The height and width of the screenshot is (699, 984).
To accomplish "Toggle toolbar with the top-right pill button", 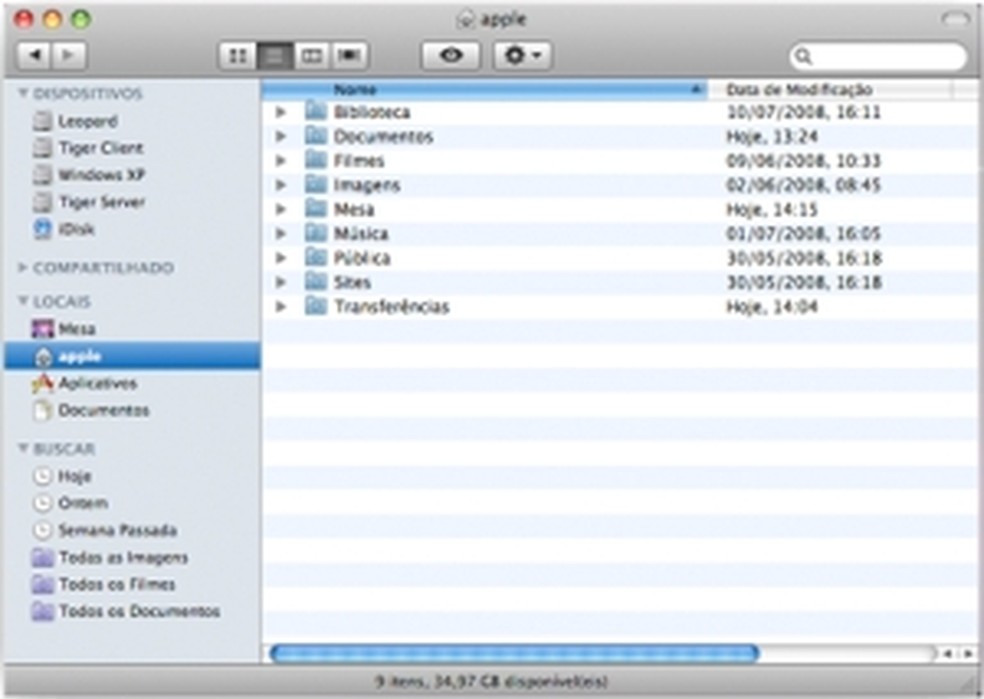I will (x=955, y=19).
